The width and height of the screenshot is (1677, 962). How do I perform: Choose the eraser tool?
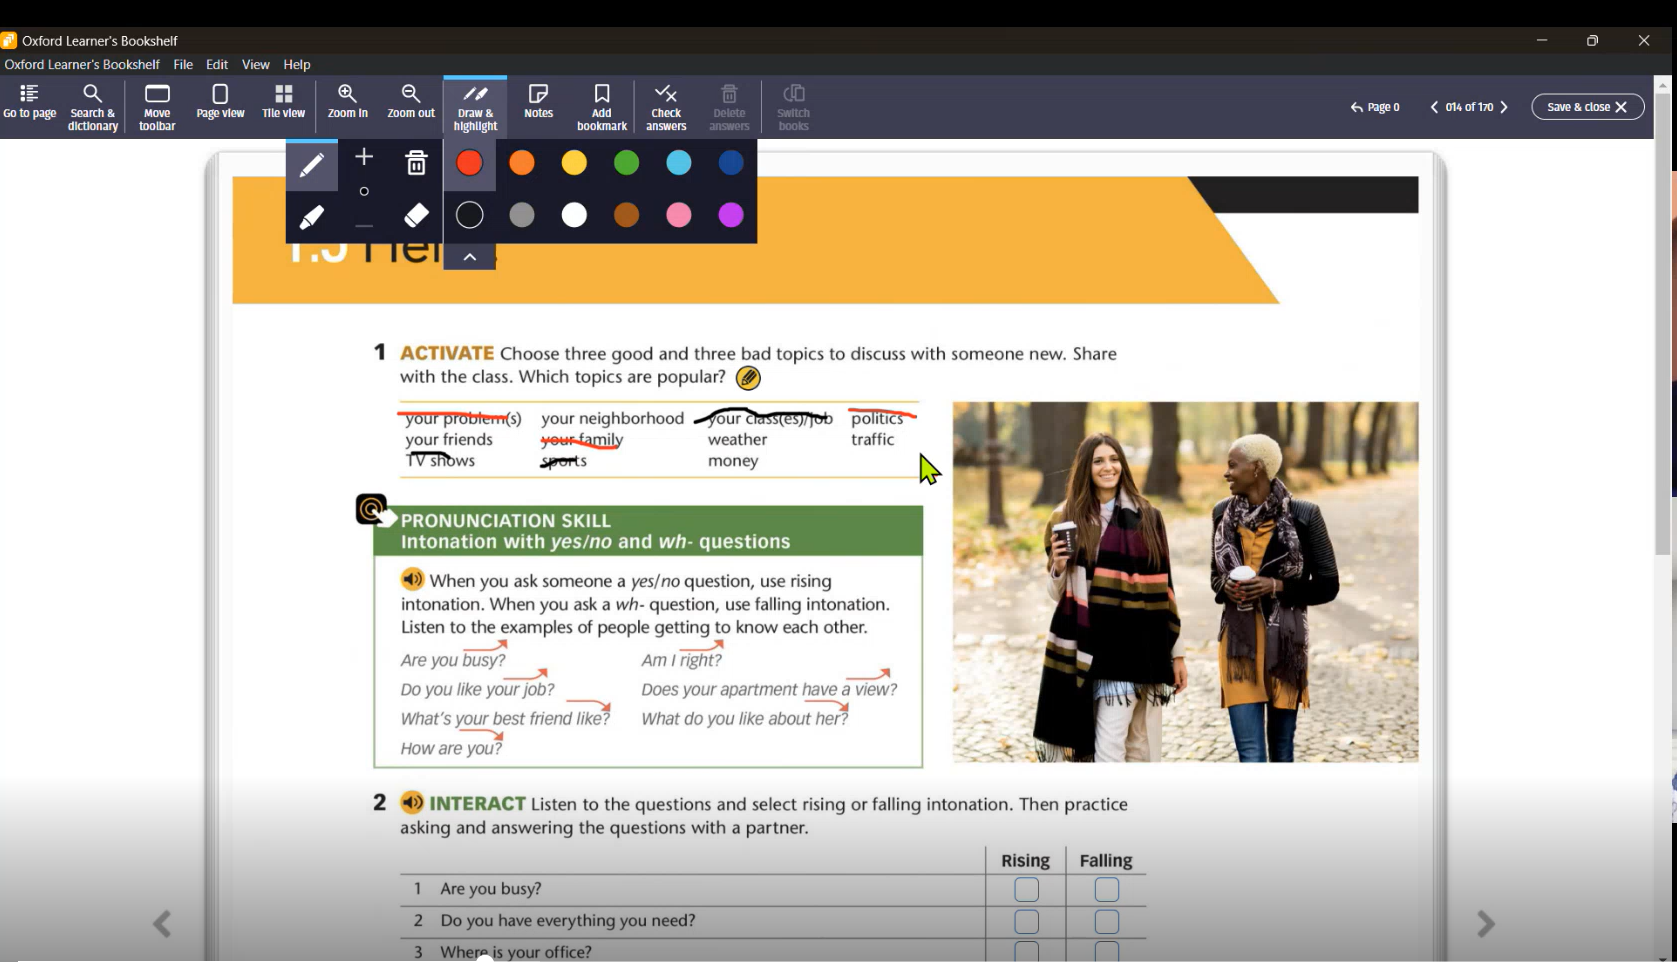tap(416, 215)
